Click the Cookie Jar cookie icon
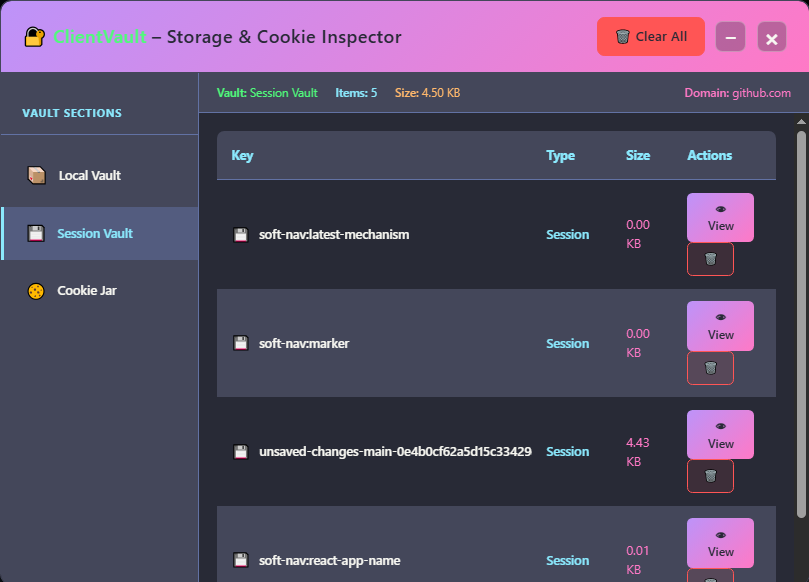809x582 pixels. tap(37, 291)
